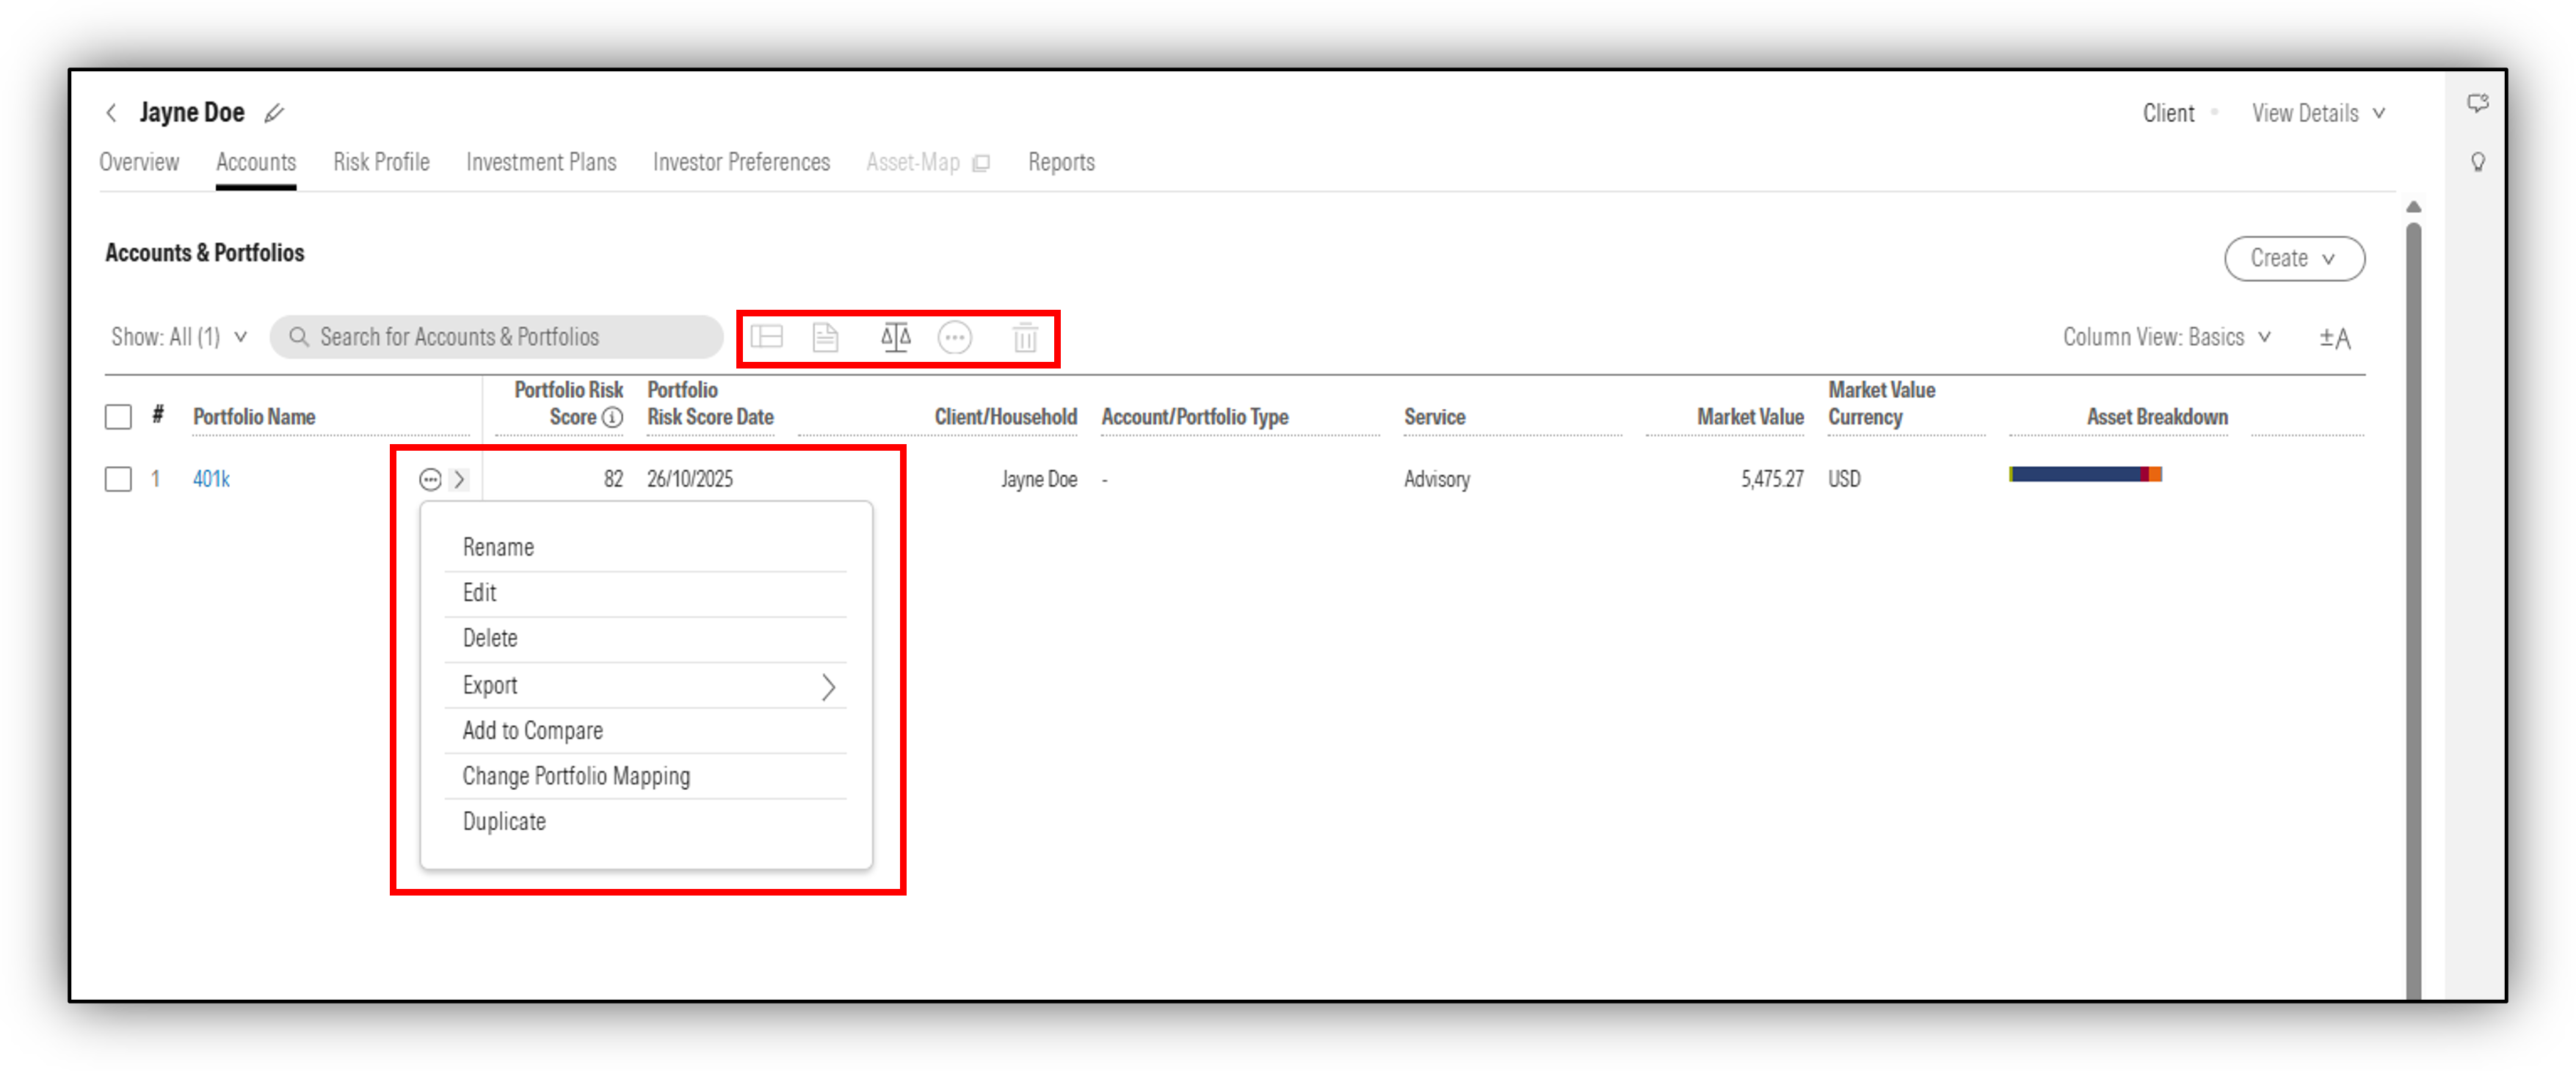This screenshot has width=2576, height=1071.
Task: Switch to the Overview tab
Action: pos(139,162)
